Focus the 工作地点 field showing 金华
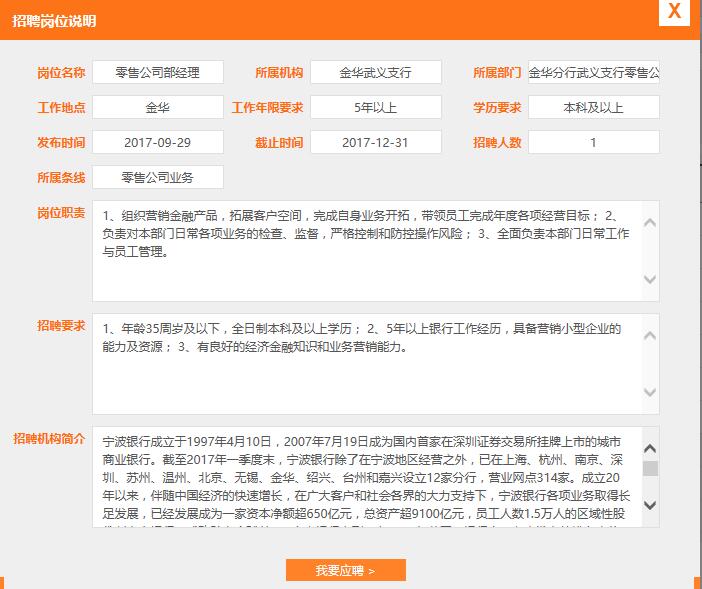The width and height of the screenshot is (702, 589). click(x=158, y=108)
